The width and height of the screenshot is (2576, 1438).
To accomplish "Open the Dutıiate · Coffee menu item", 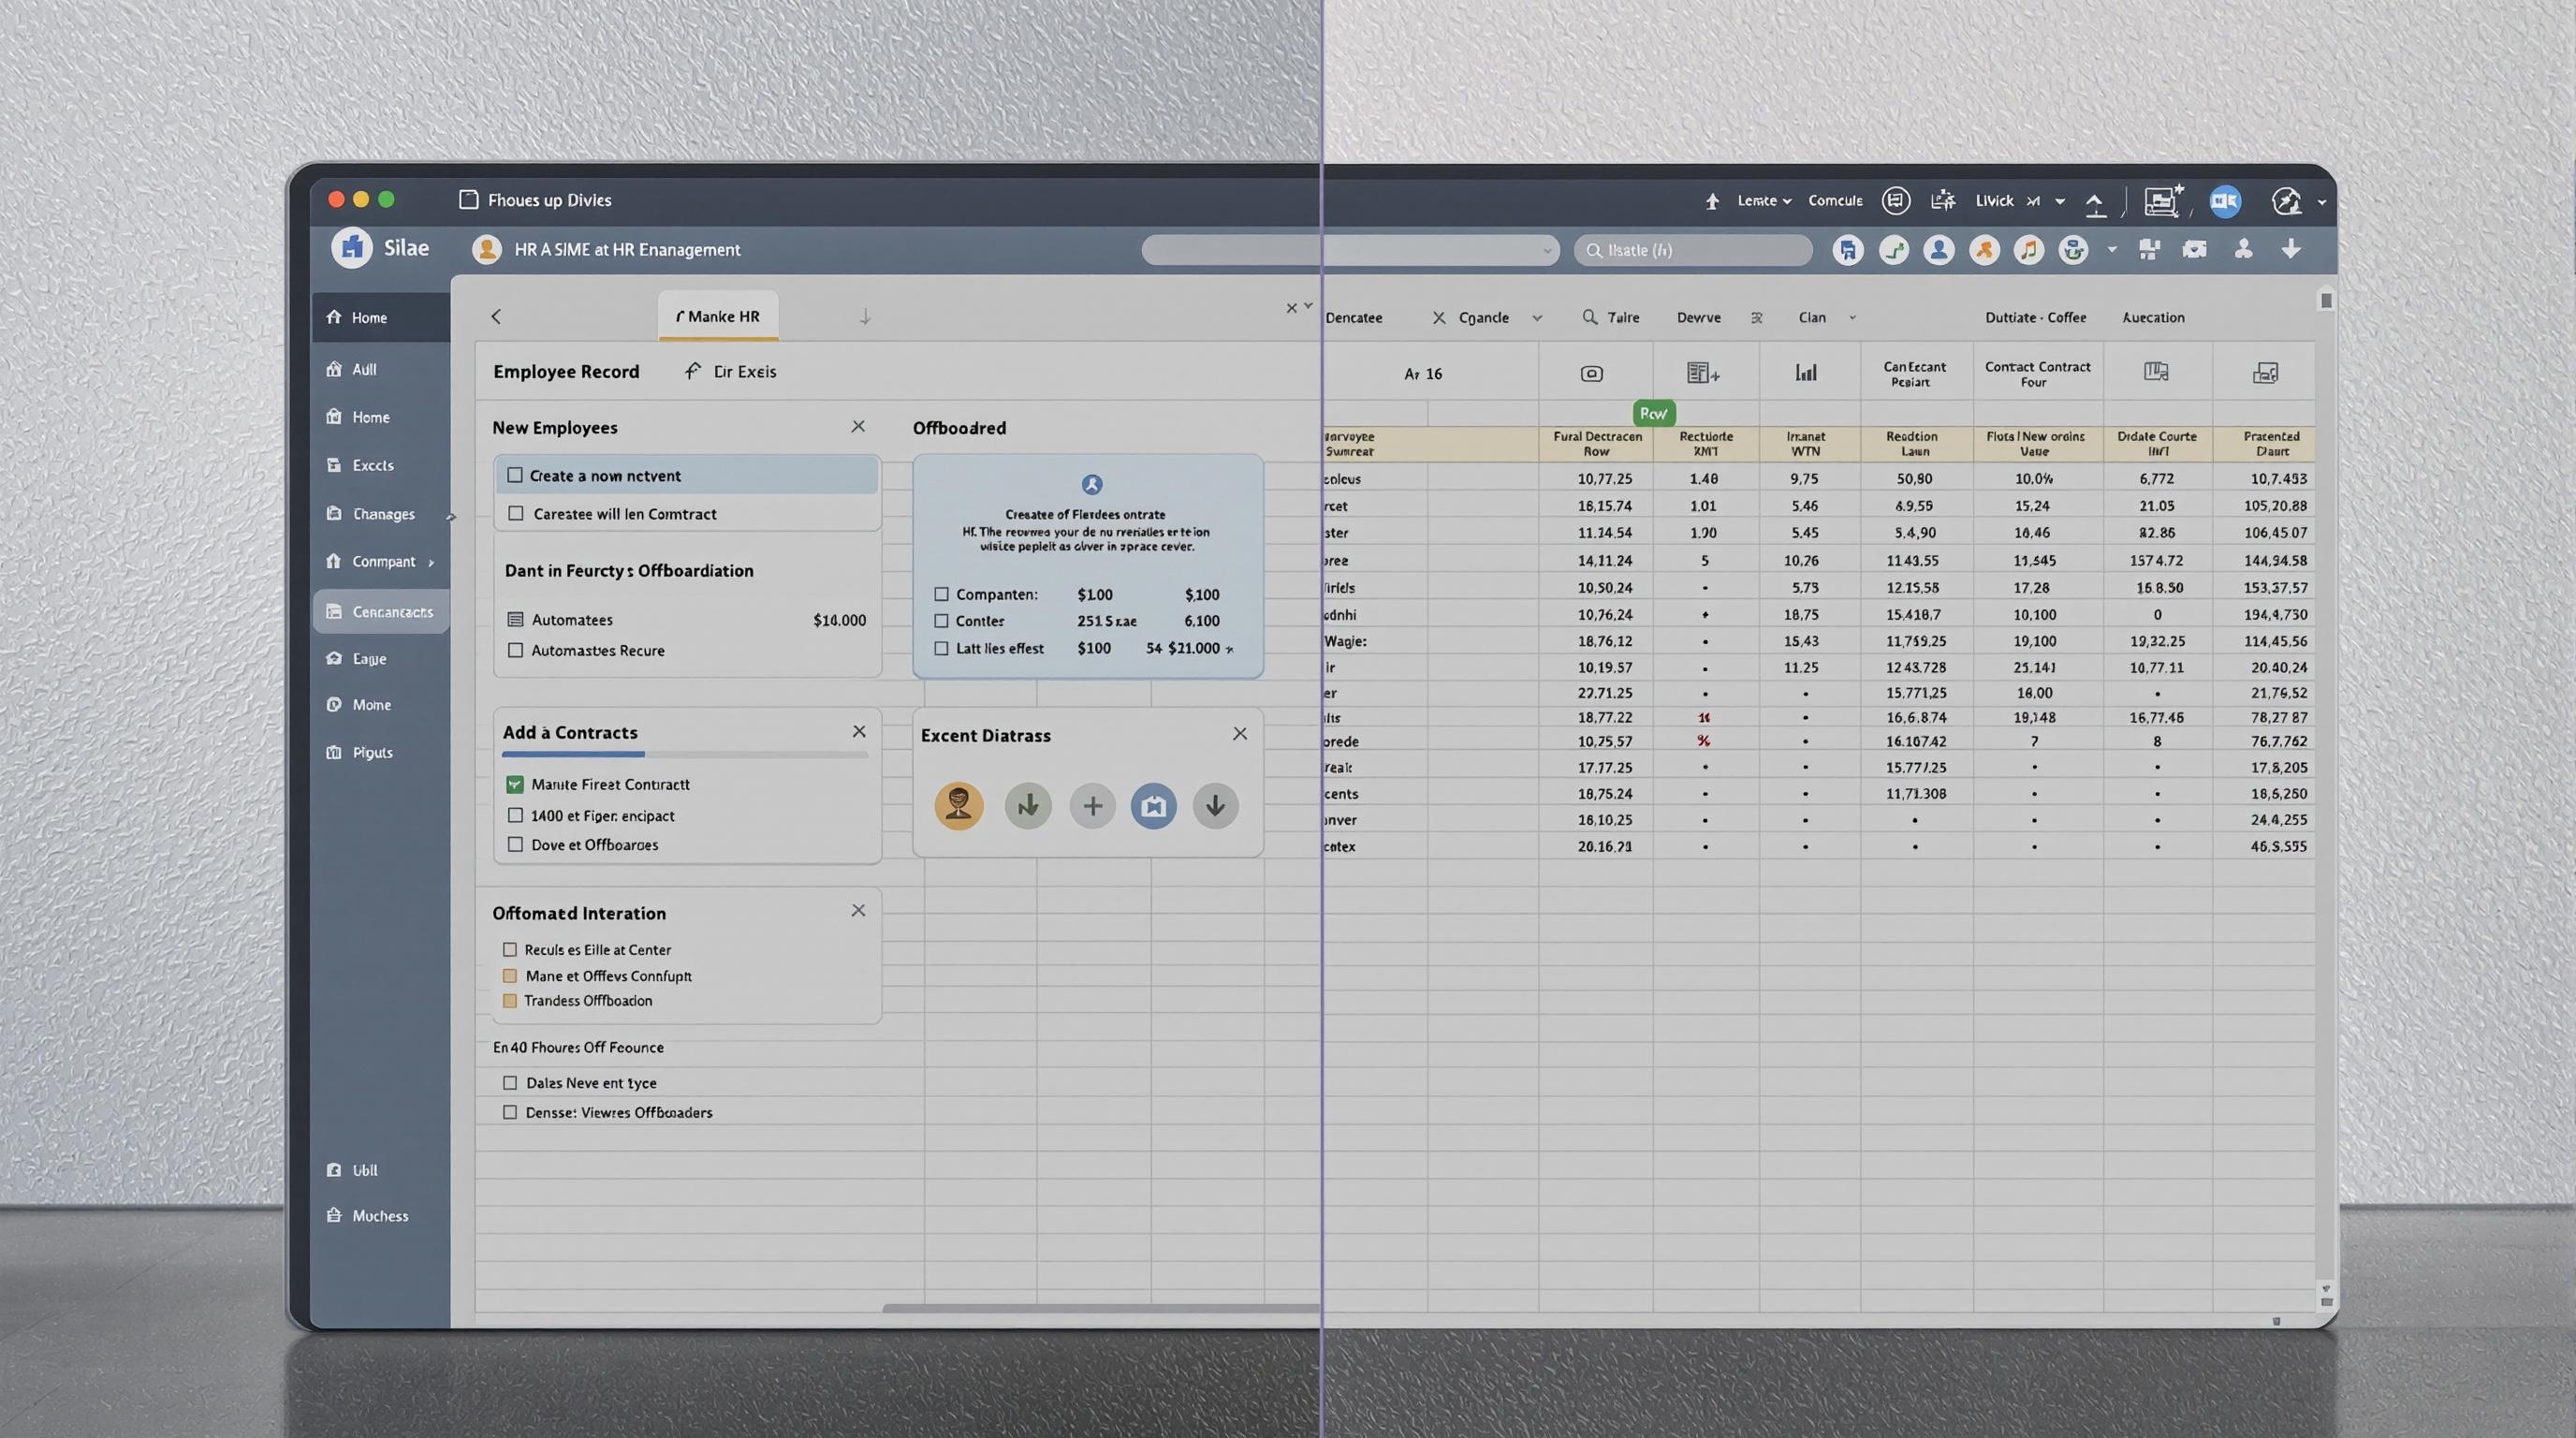I will (x=2035, y=318).
